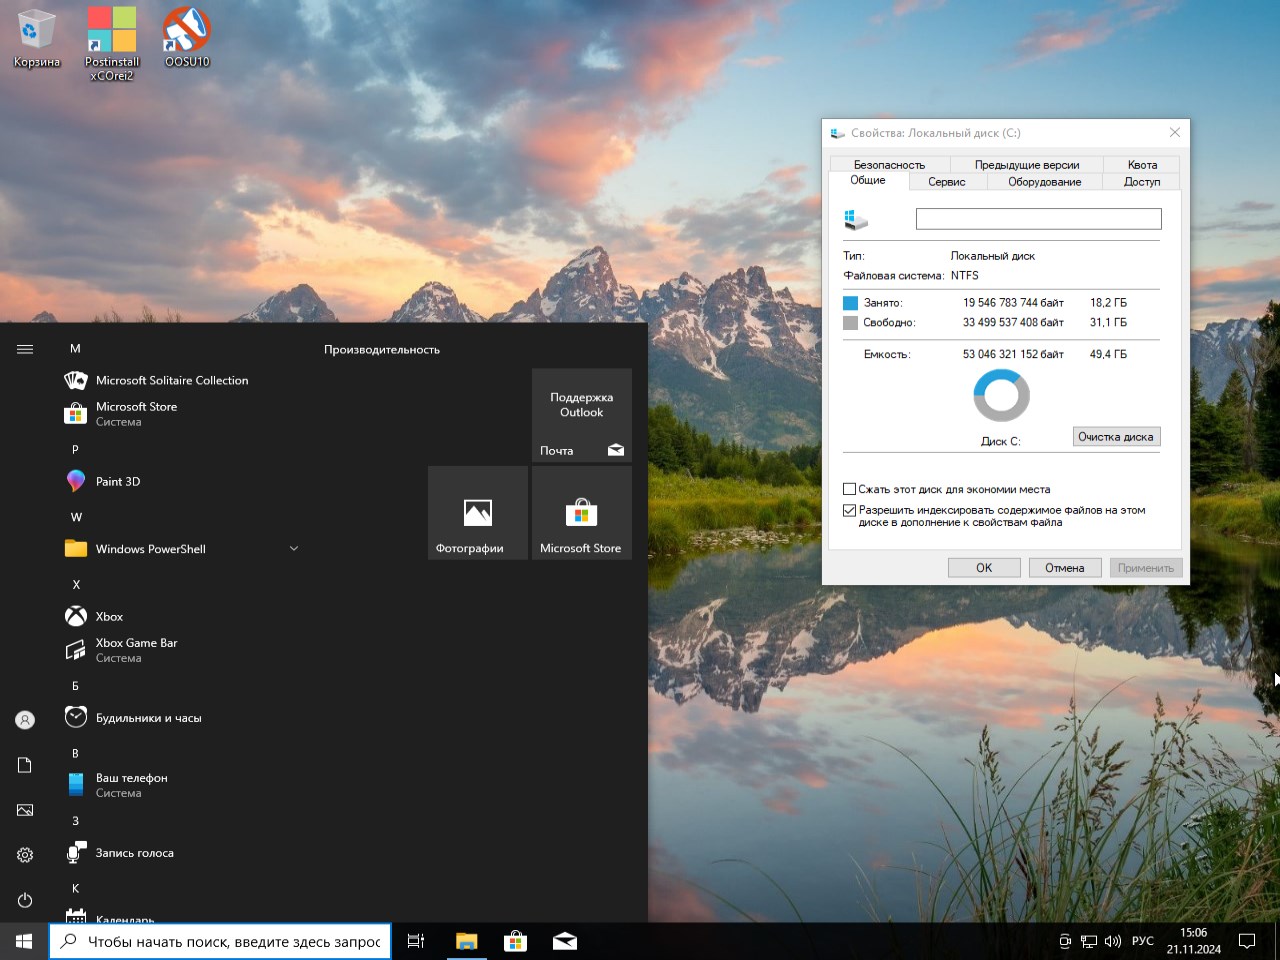Open File Explorer from the taskbar
The width and height of the screenshot is (1280, 960).
point(466,941)
